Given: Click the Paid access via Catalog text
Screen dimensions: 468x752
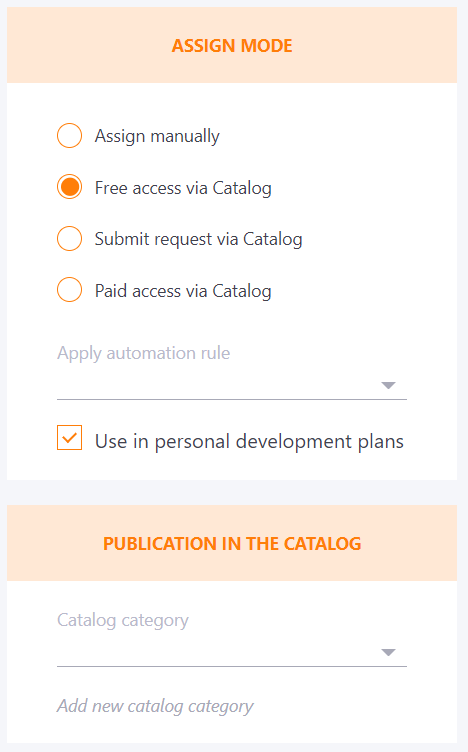Looking at the screenshot, I should [183, 291].
